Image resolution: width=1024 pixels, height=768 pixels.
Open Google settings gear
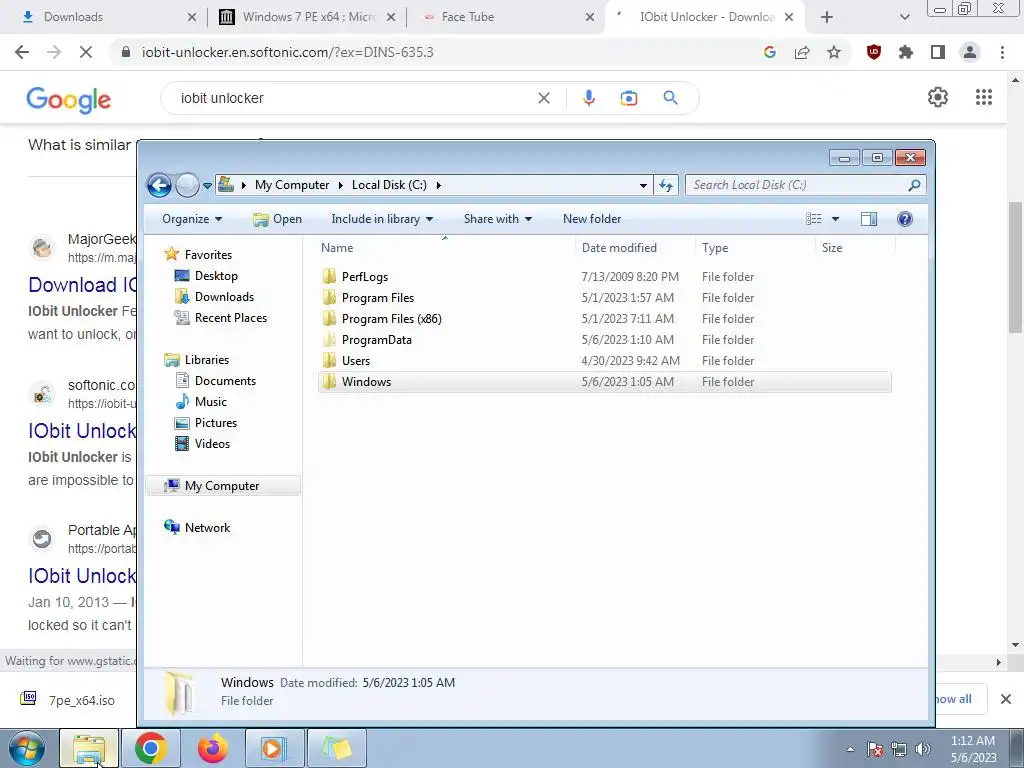pyautogui.click(x=938, y=97)
